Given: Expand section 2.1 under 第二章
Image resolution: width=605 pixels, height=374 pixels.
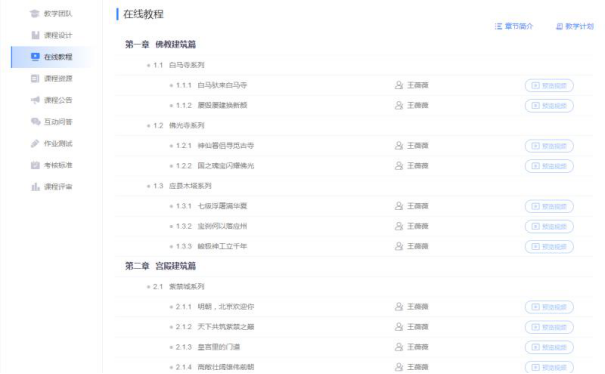Looking at the screenshot, I should [x=176, y=286].
